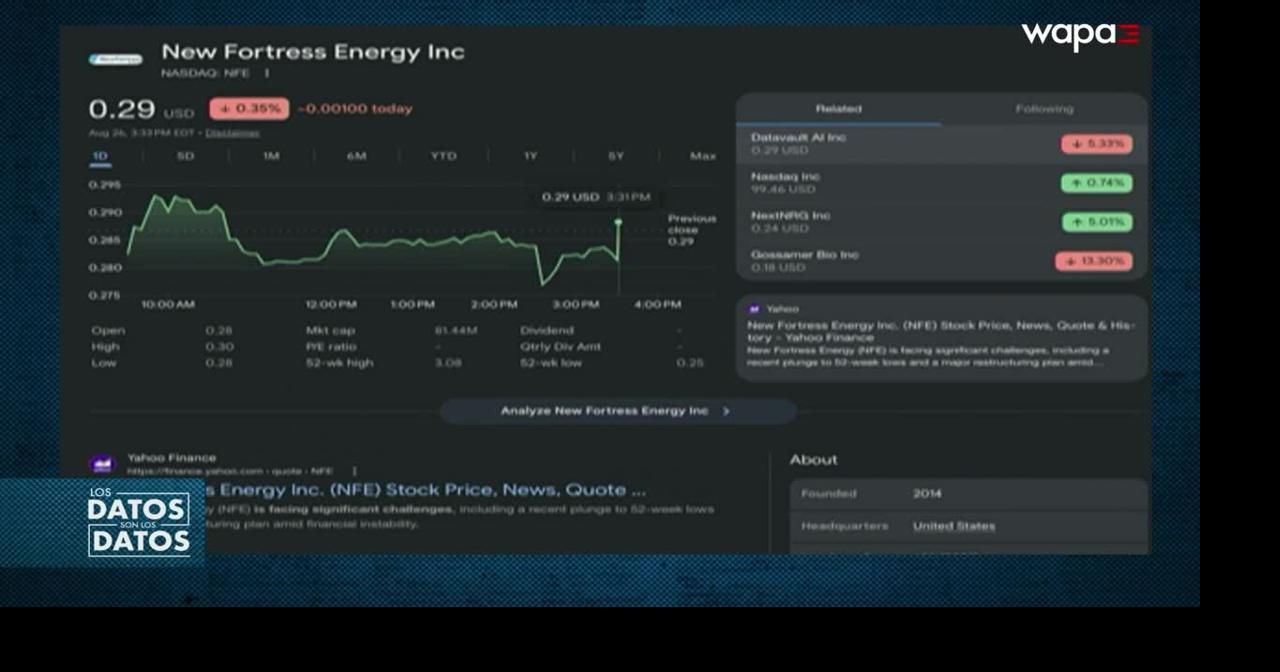Click the green 0.74% change badge
This screenshot has height=672, width=1280.
[x=1097, y=183]
